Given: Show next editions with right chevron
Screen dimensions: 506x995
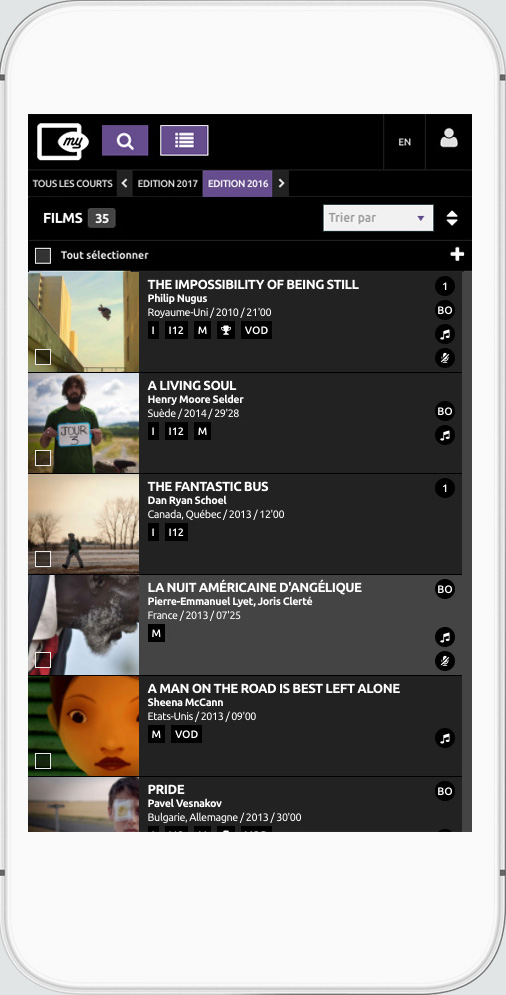Looking at the screenshot, I should 281,183.
